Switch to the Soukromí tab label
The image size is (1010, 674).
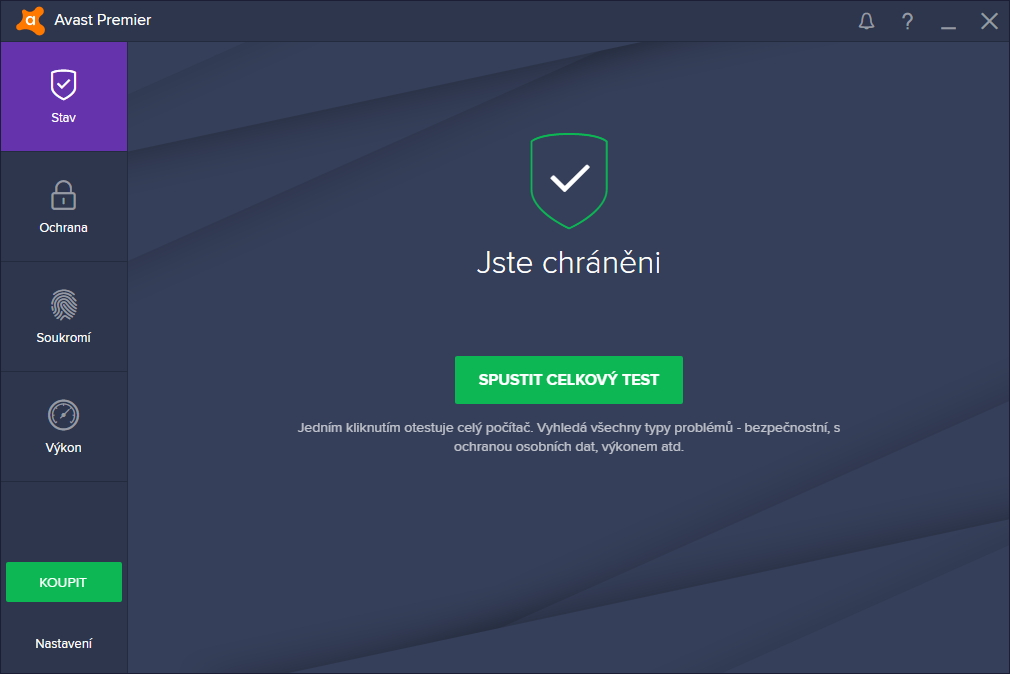point(63,338)
